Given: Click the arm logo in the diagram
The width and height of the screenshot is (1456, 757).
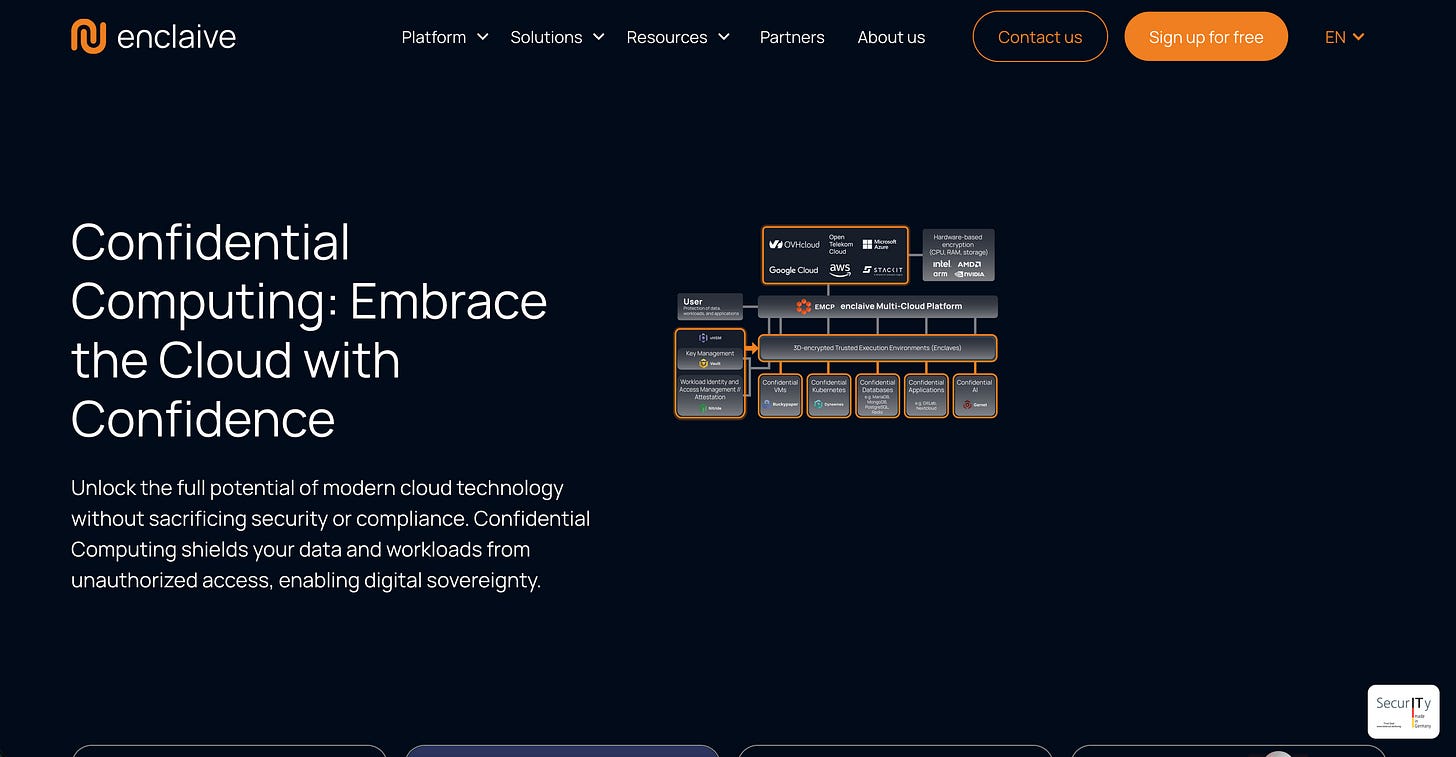Looking at the screenshot, I should [x=940, y=274].
